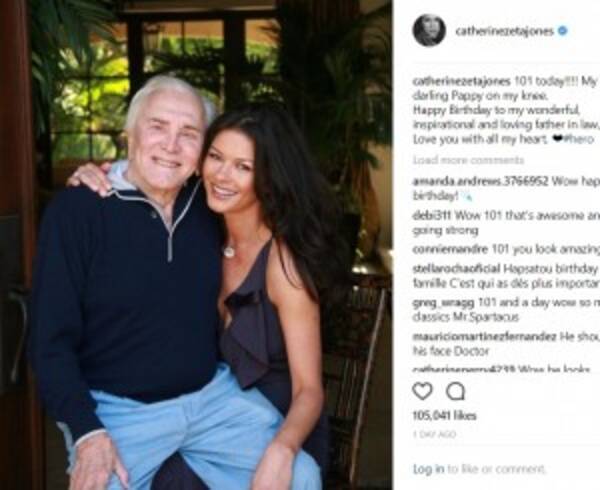This screenshot has width=600, height=490.
Task: Like the post with the heart icon
Action: click(423, 391)
